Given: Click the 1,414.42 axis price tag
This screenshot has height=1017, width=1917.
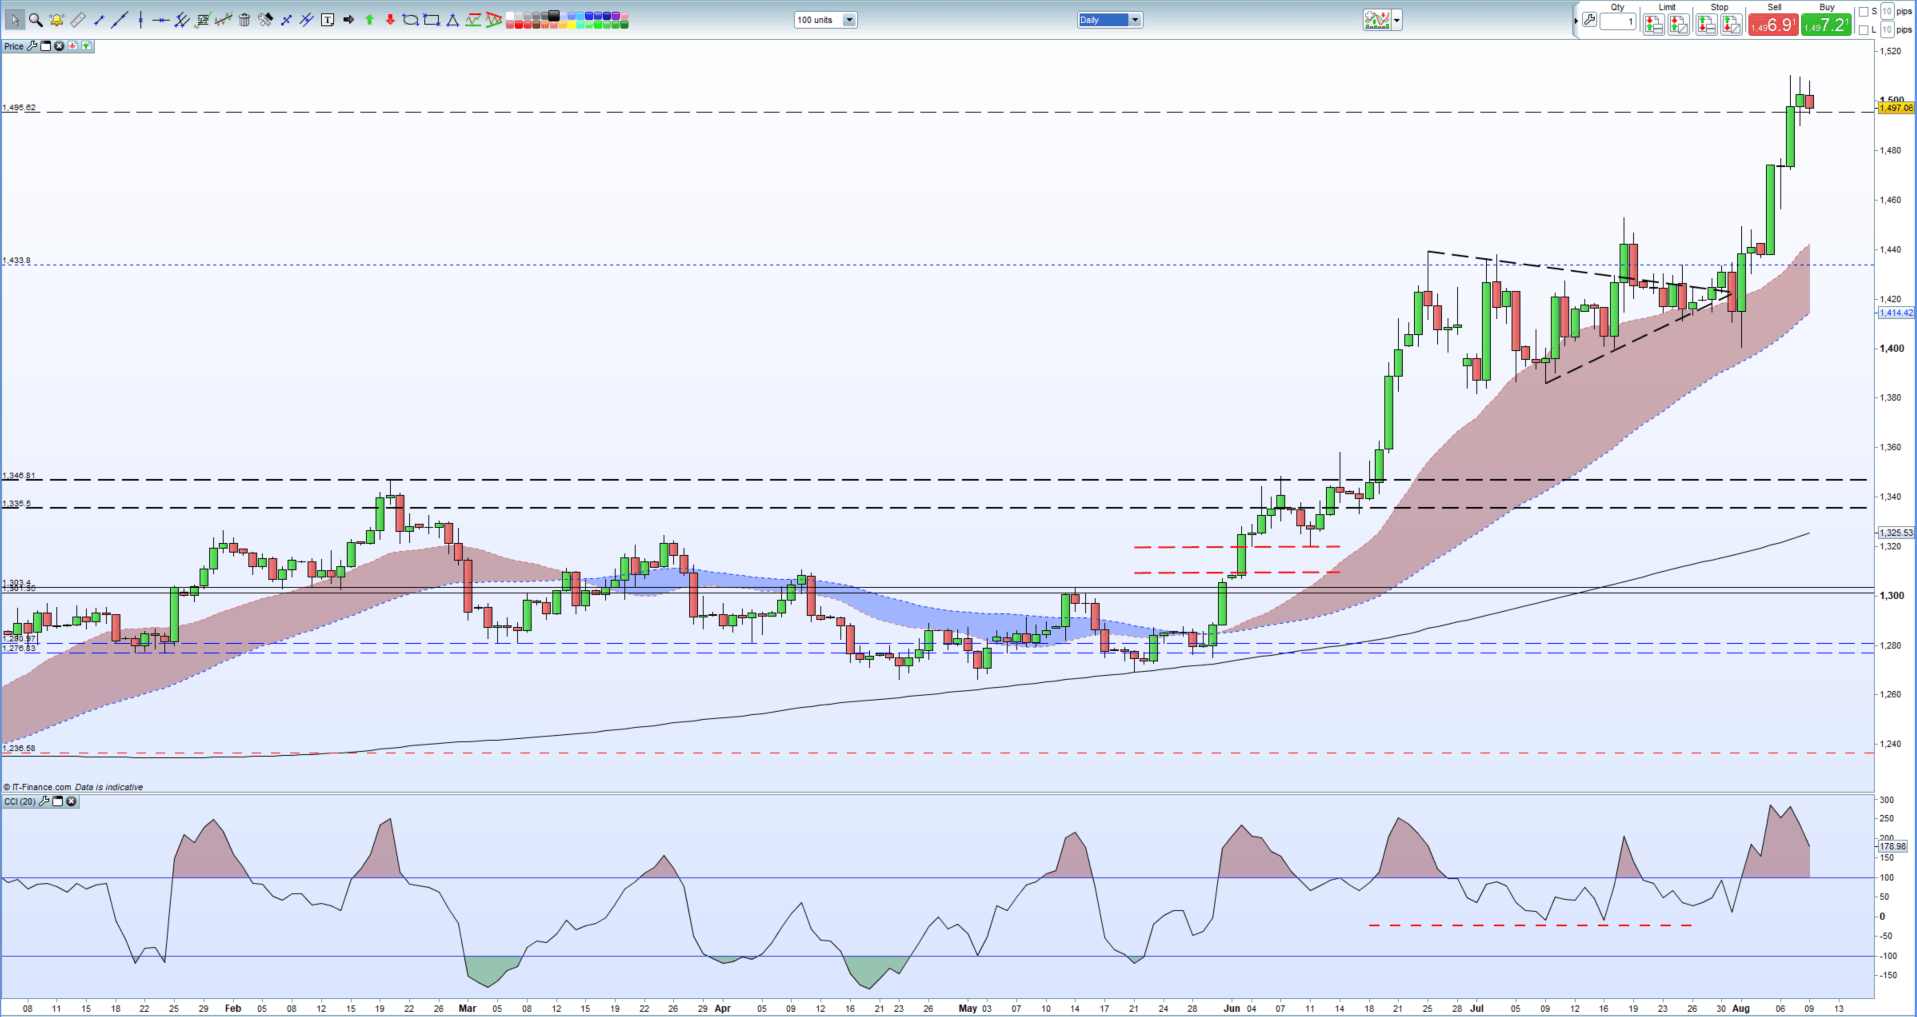Looking at the screenshot, I should click(x=1896, y=313).
